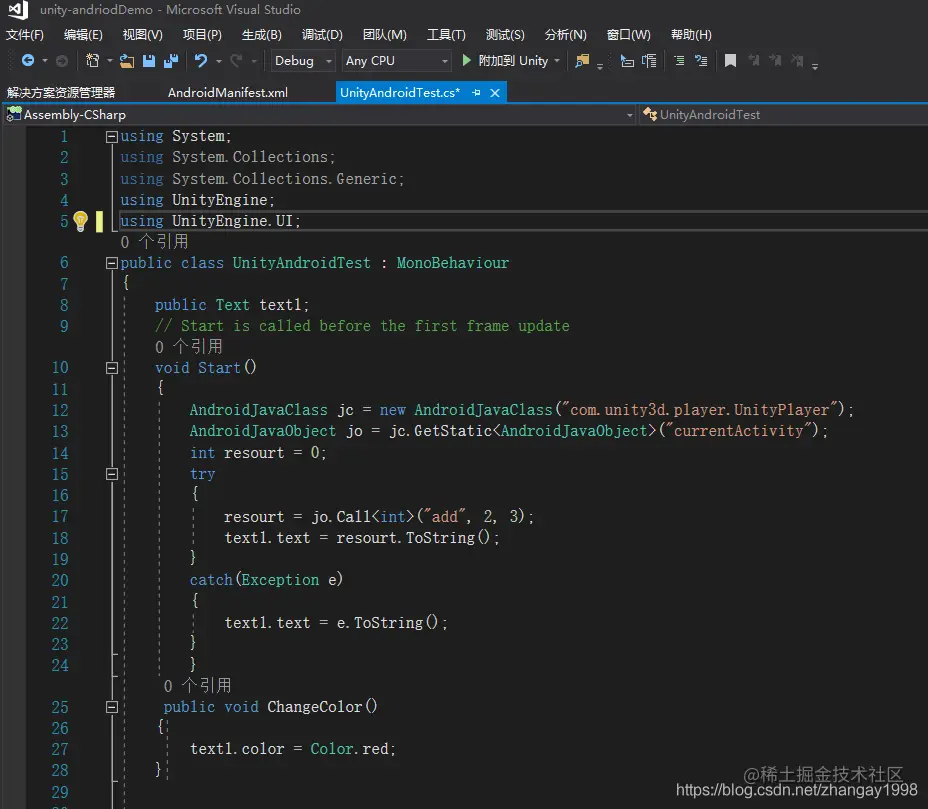Viewport: 928px width, 809px height.
Task: Collapse the try block on line 15
Action: [111, 474]
